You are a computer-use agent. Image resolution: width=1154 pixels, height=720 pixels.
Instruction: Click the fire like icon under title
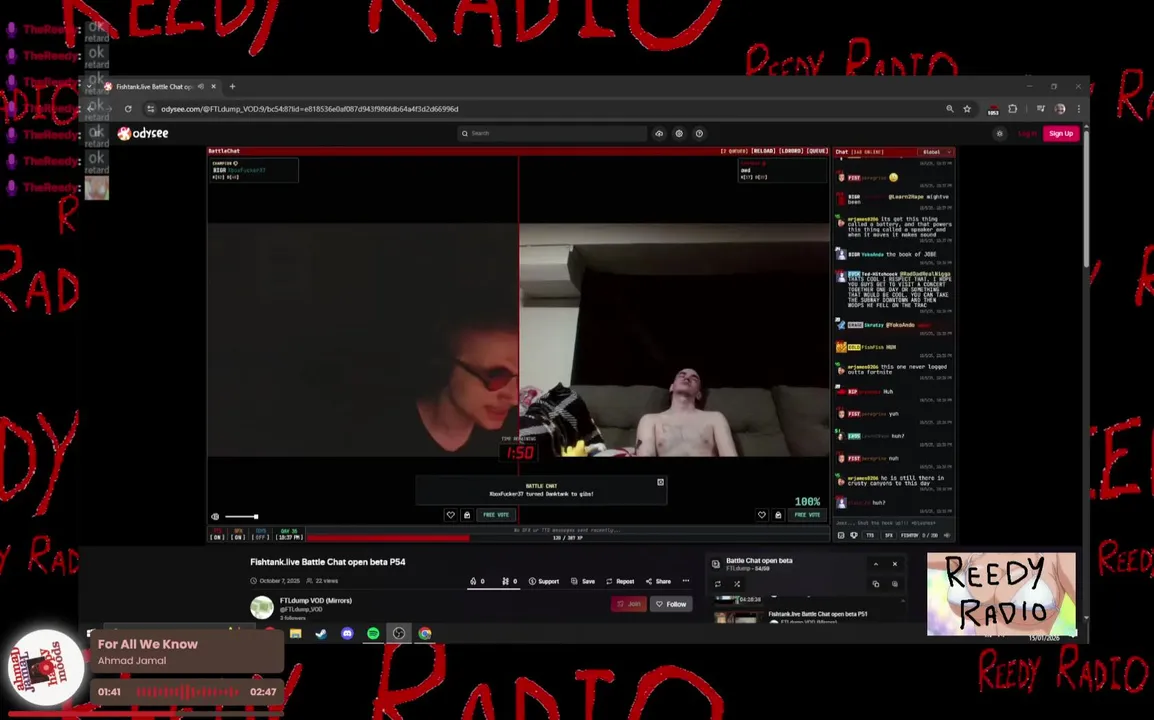click(477, 582)
